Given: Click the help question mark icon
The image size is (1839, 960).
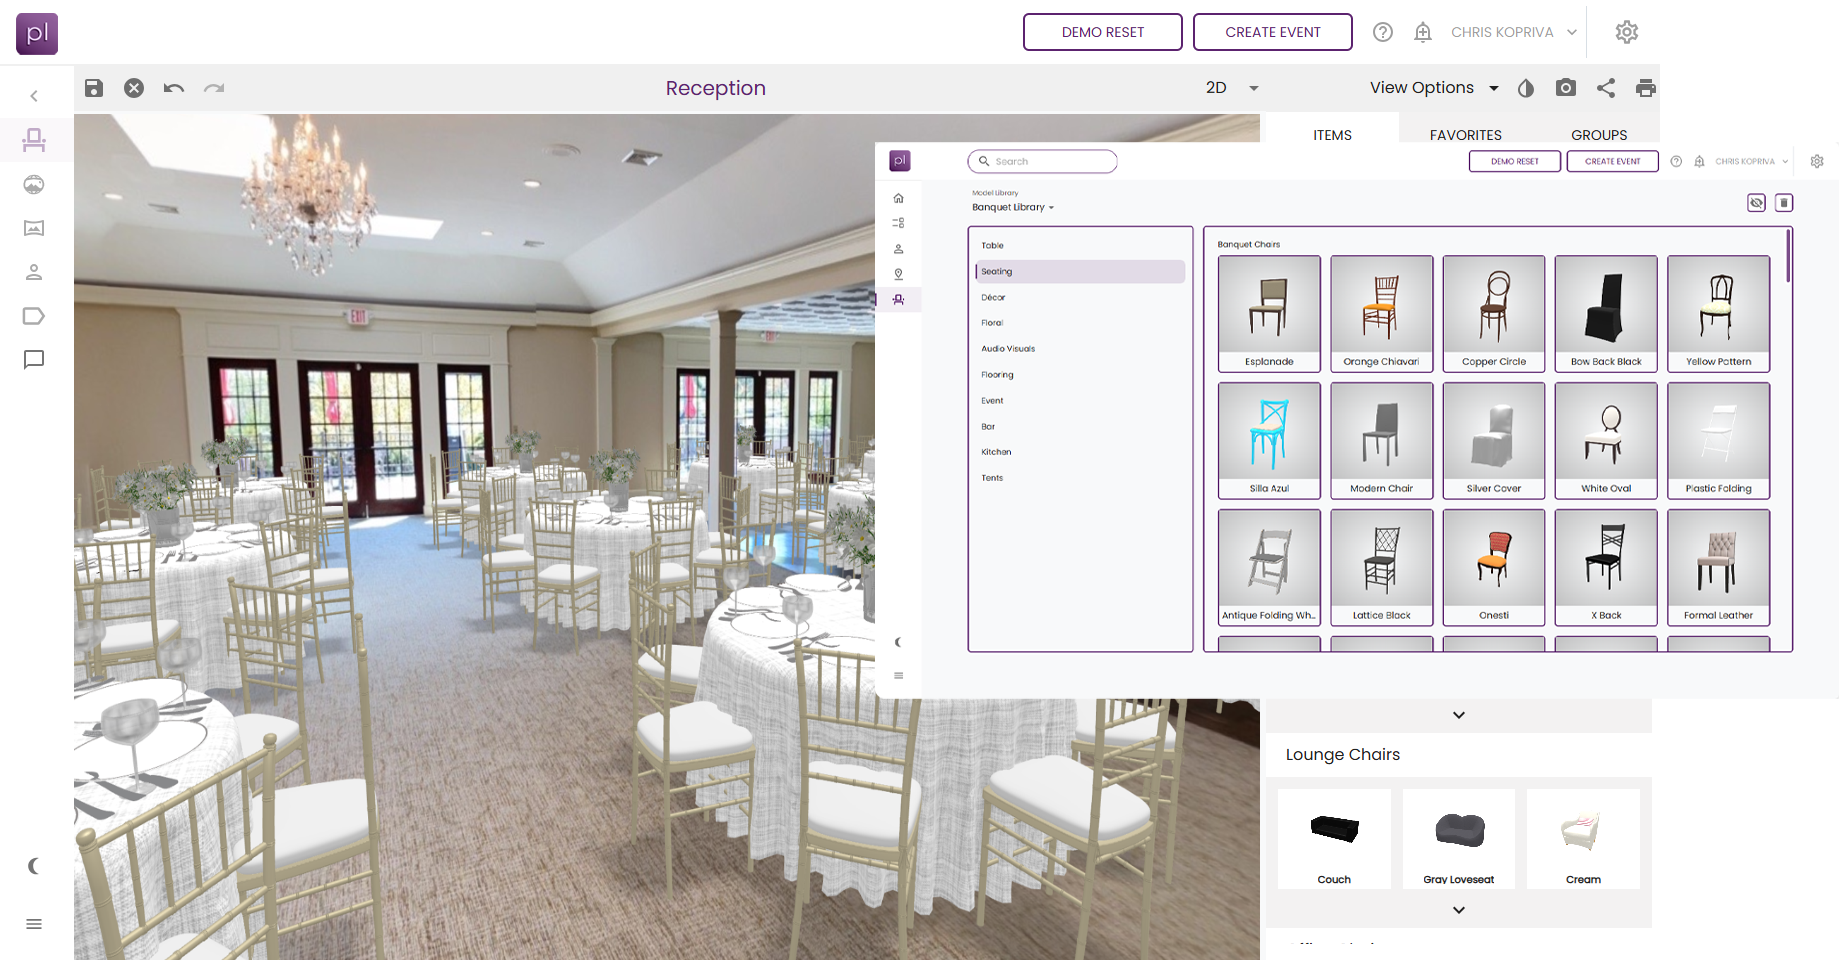Looking at the screenshot, I should pos(1383,32).
